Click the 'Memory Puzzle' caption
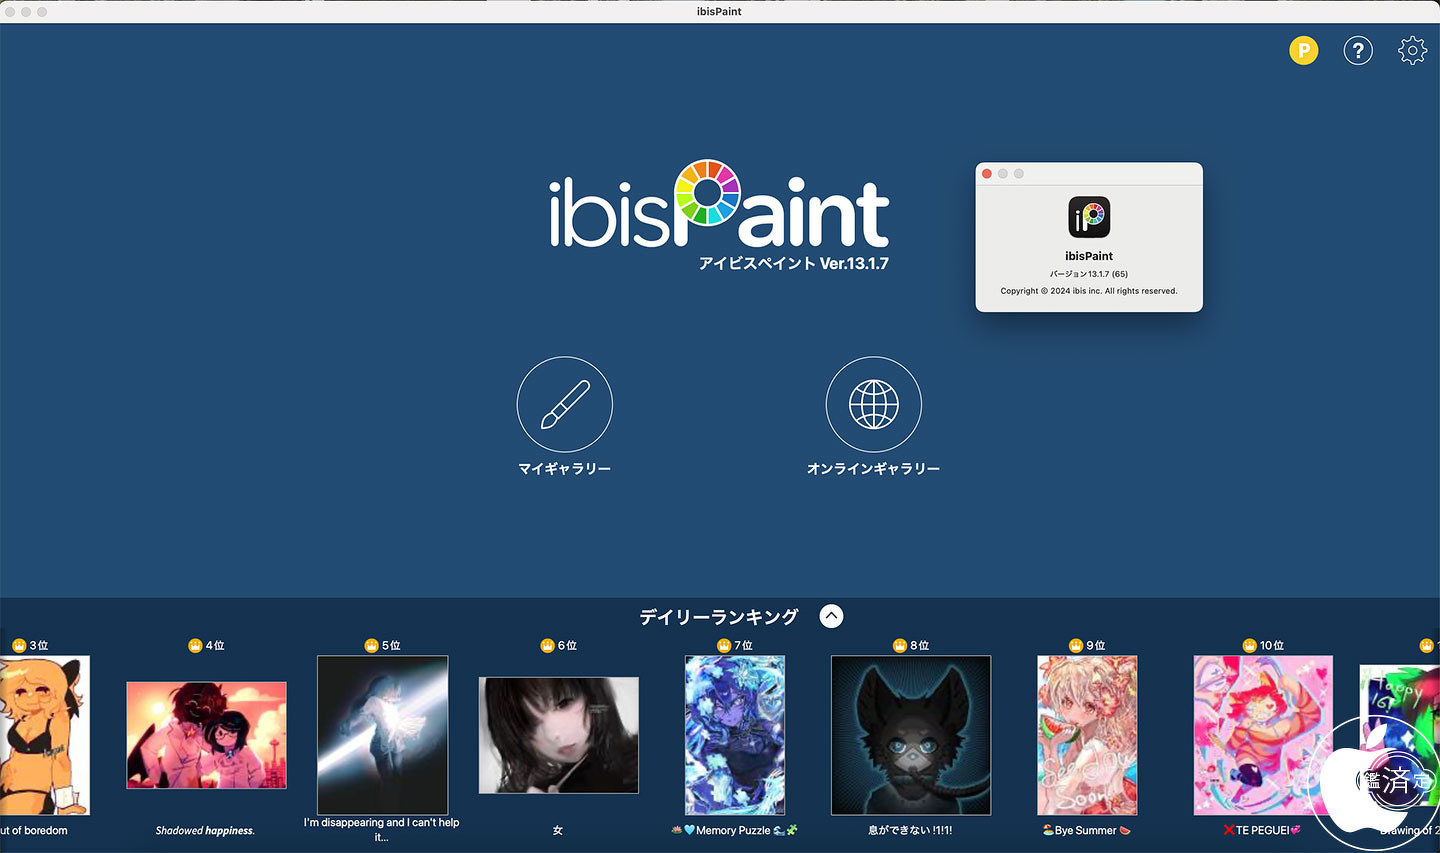 click(x=733, y=831)
